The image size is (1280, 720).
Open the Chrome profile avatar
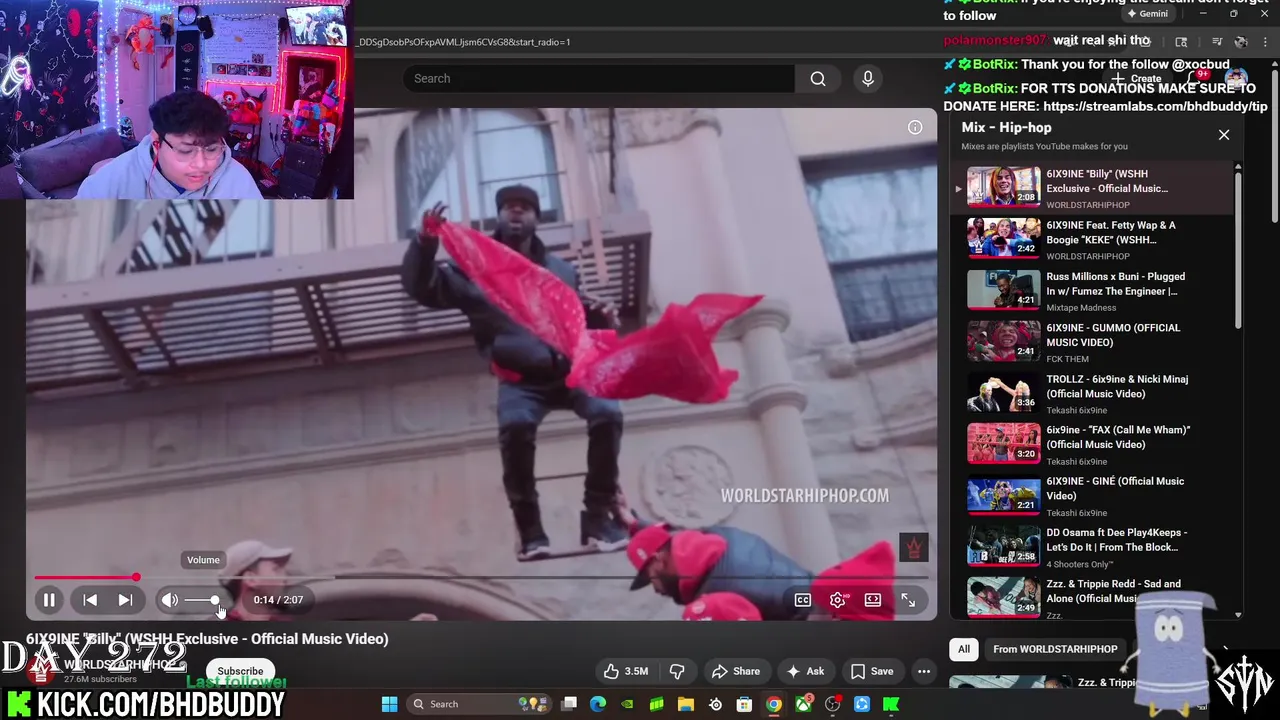pos(1241,41)
